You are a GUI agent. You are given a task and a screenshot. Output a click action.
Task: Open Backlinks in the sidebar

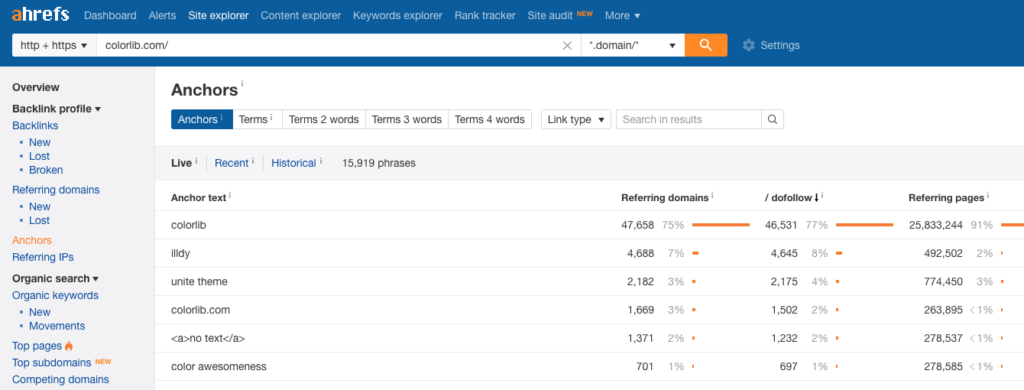click(x=35, y=125)
